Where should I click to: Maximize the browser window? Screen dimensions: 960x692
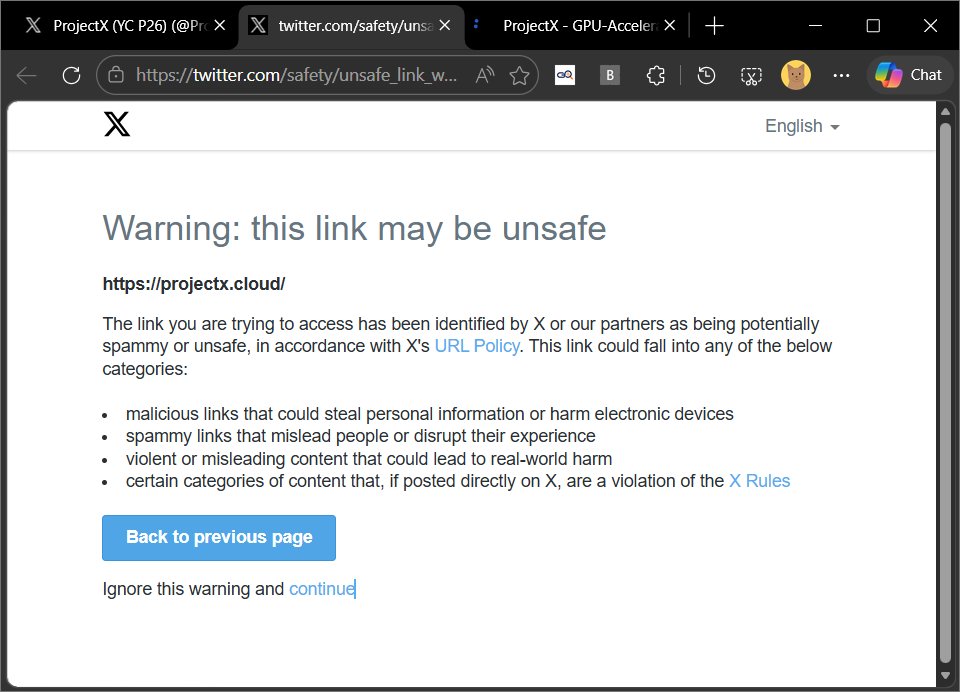tap(873, 26)
